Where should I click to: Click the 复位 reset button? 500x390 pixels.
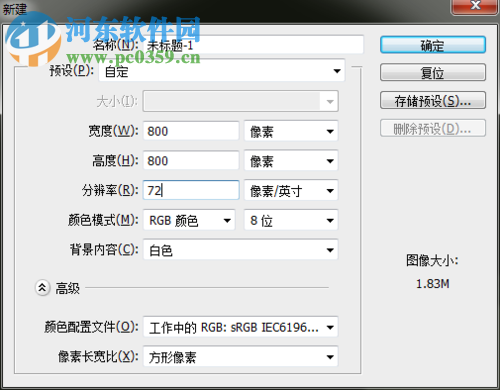coord(433,72)
